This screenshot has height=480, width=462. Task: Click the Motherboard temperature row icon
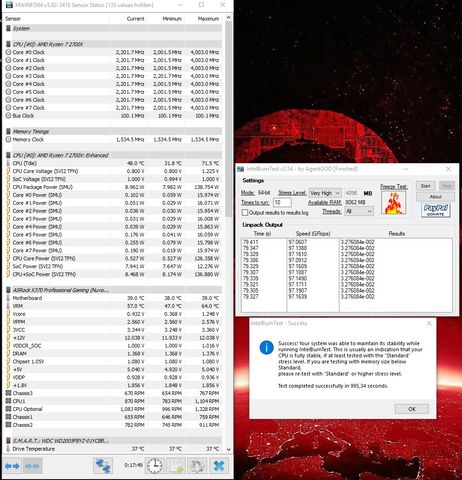click(8, 298)
